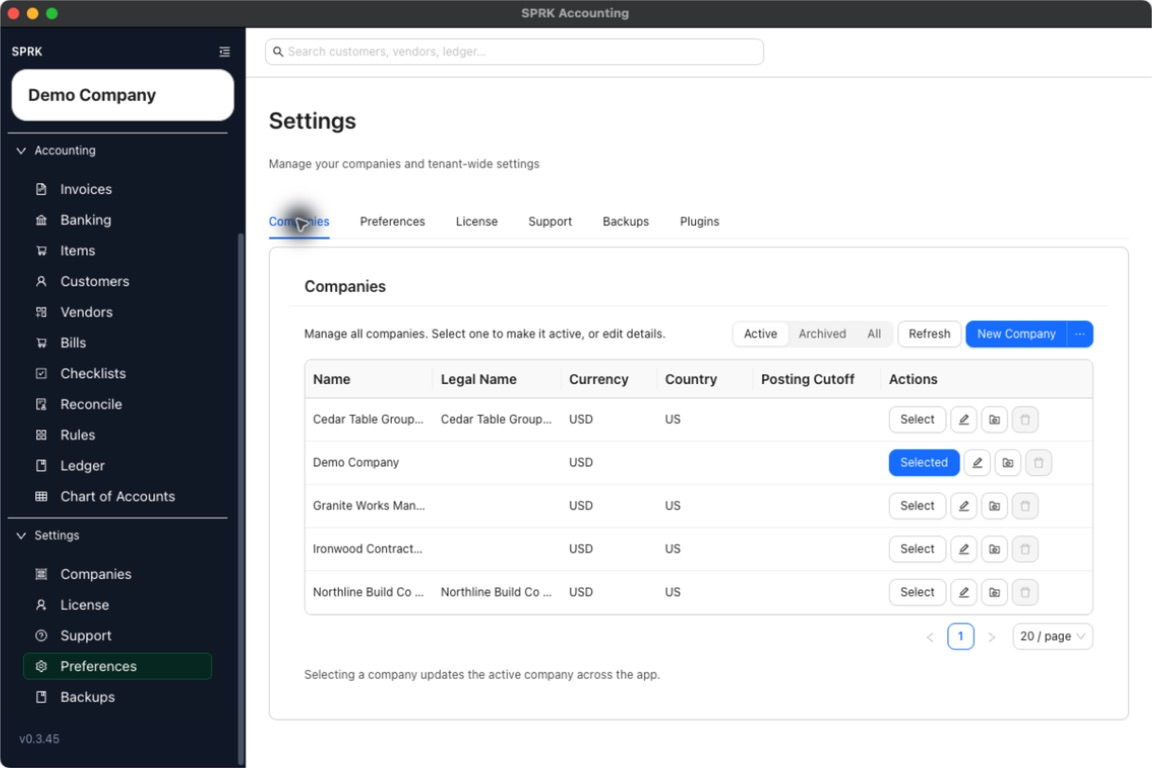Edit the Ironwood Contract company
This screenshot has width=1152, height=768.
(x=963, y=549)
